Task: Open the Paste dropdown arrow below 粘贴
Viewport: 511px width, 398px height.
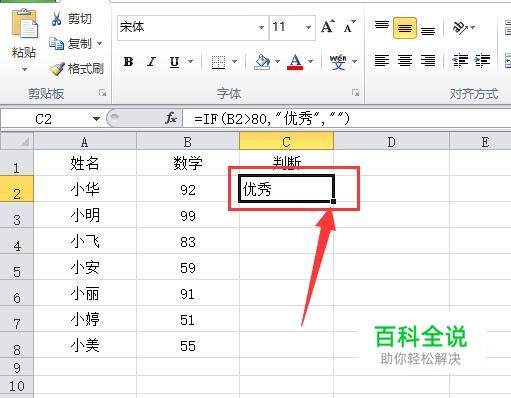Action: point(24,69)
